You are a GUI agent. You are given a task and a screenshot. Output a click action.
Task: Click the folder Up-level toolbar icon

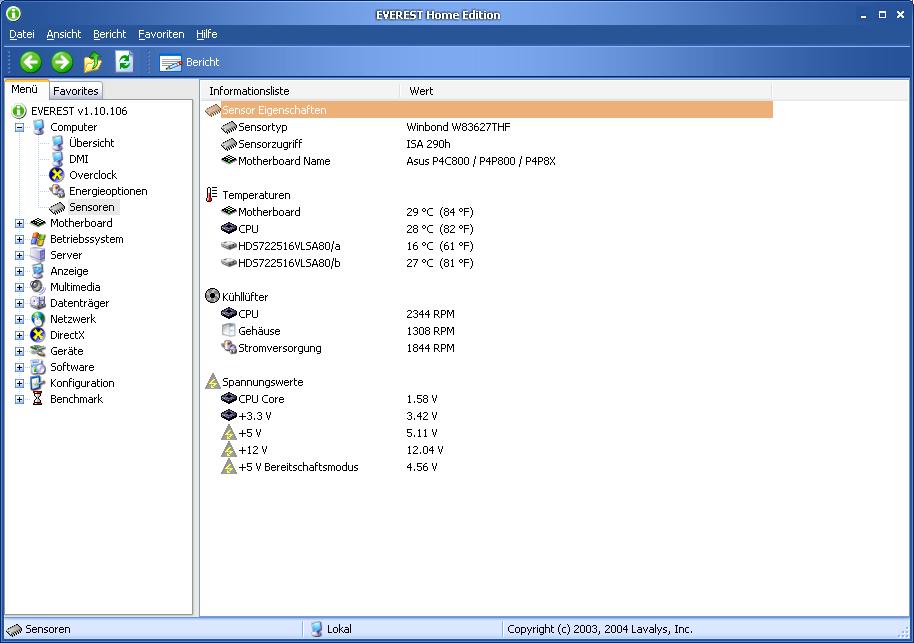[93, 62]
